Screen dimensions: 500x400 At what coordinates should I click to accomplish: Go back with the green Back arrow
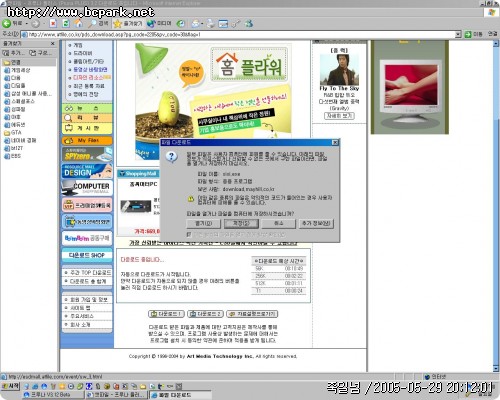[12, 23]
